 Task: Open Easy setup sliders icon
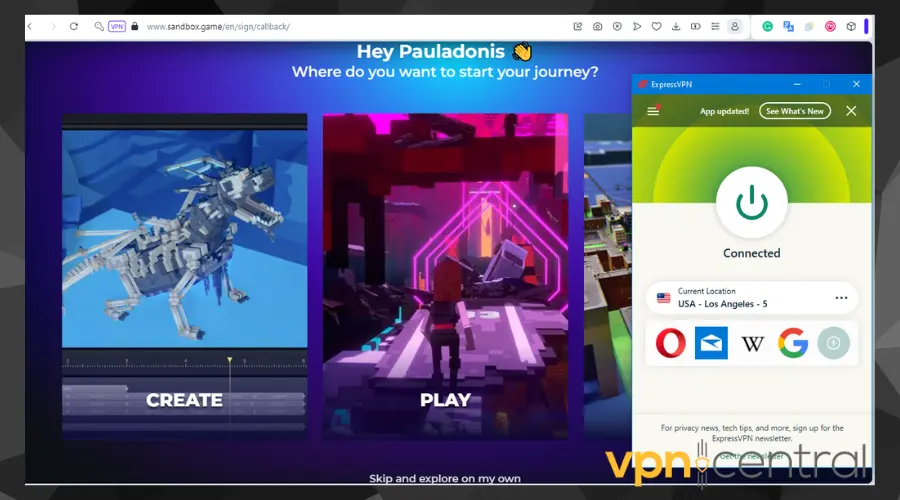(715, 26)
